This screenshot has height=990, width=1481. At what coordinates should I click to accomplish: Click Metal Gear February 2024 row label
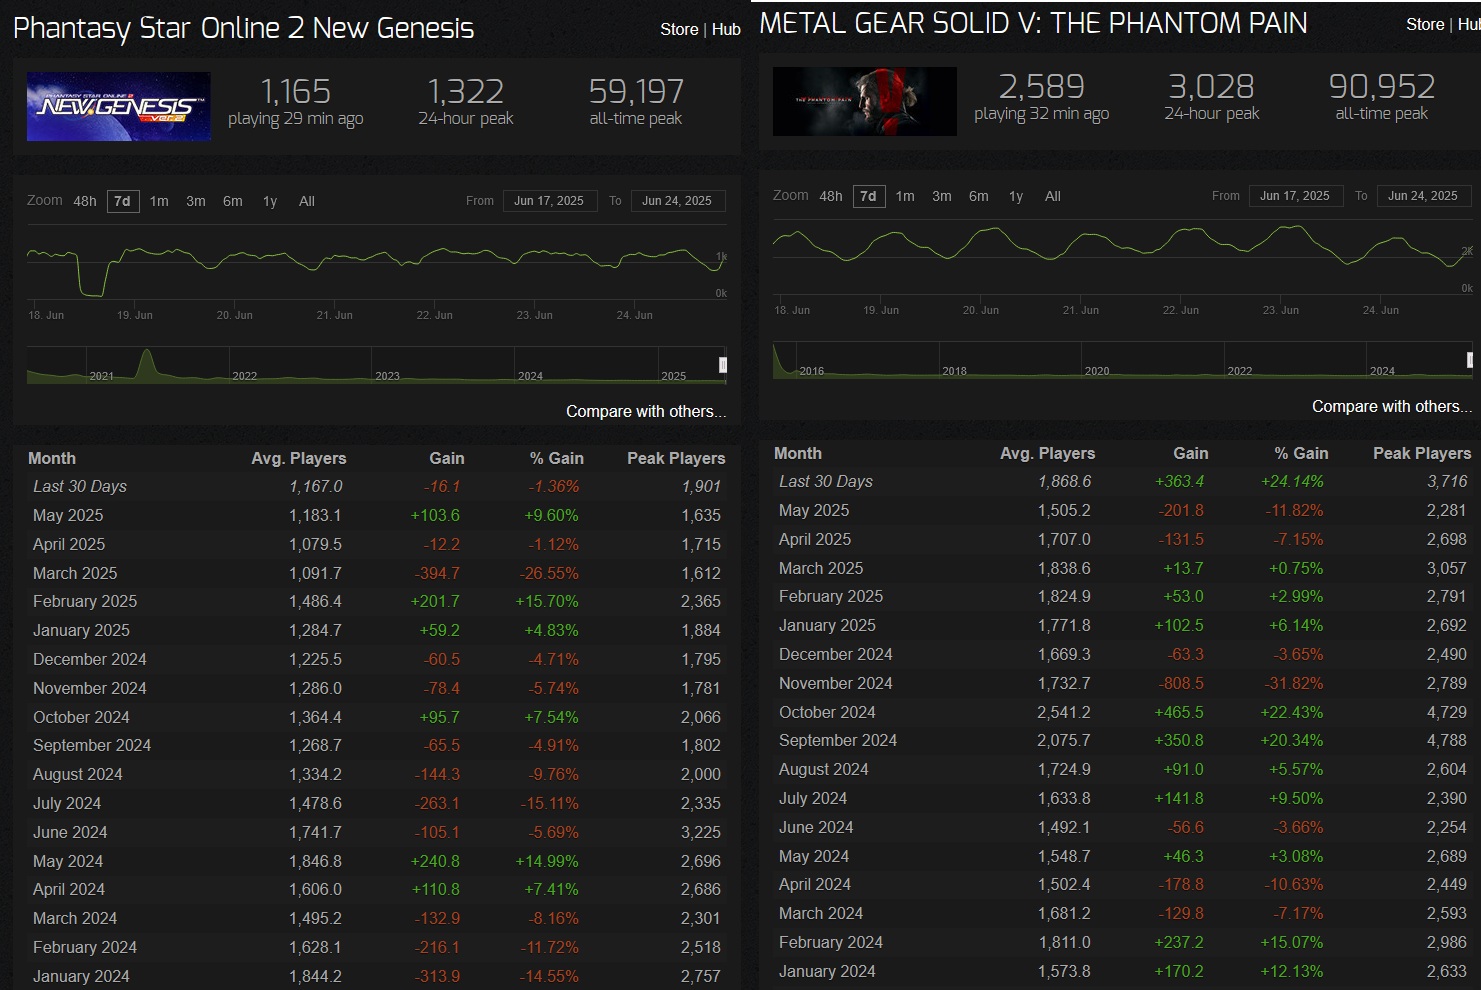coord(831,942)
